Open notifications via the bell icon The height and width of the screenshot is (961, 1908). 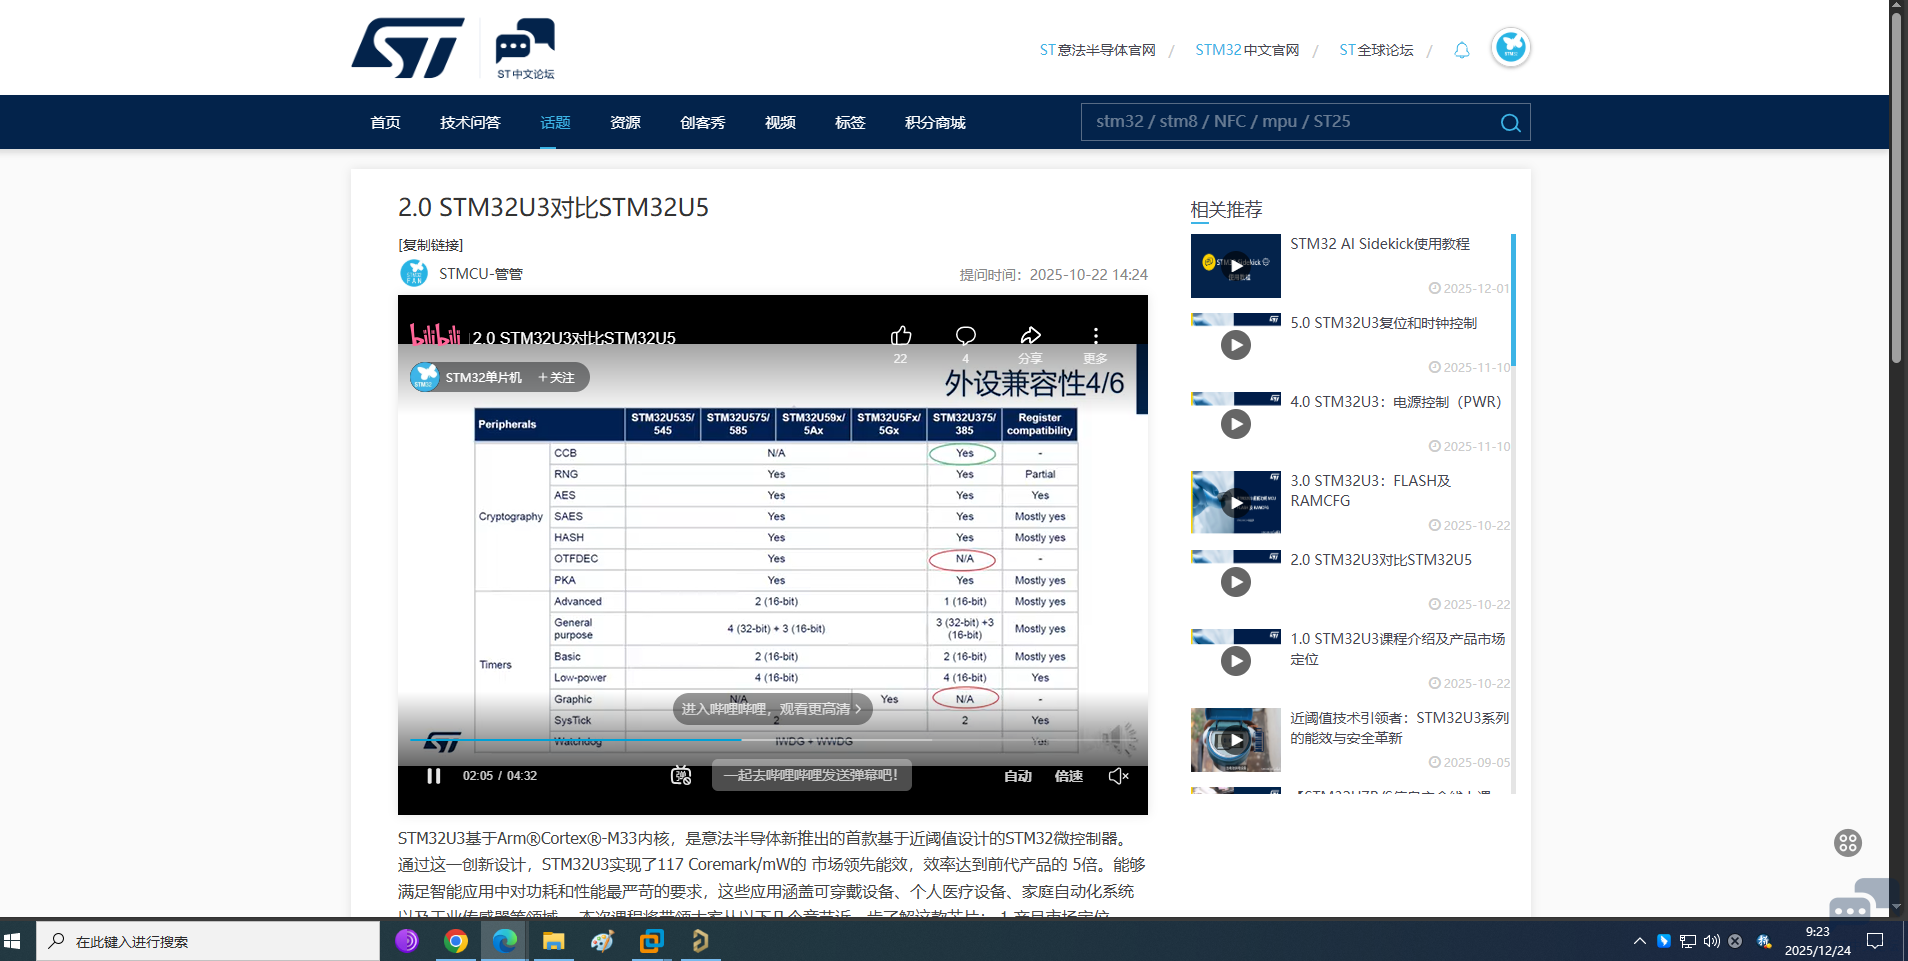(1462, 50)
